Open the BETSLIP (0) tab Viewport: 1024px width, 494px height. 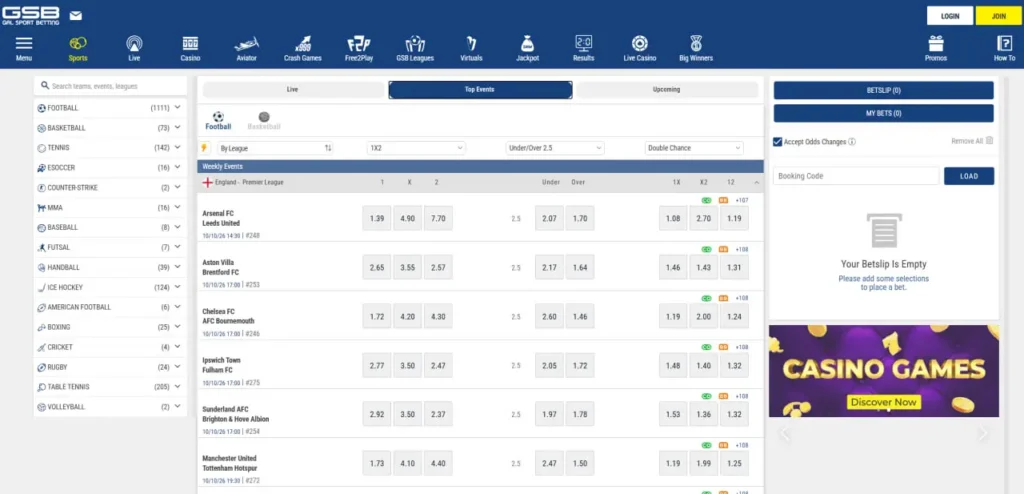coord(884,90)
